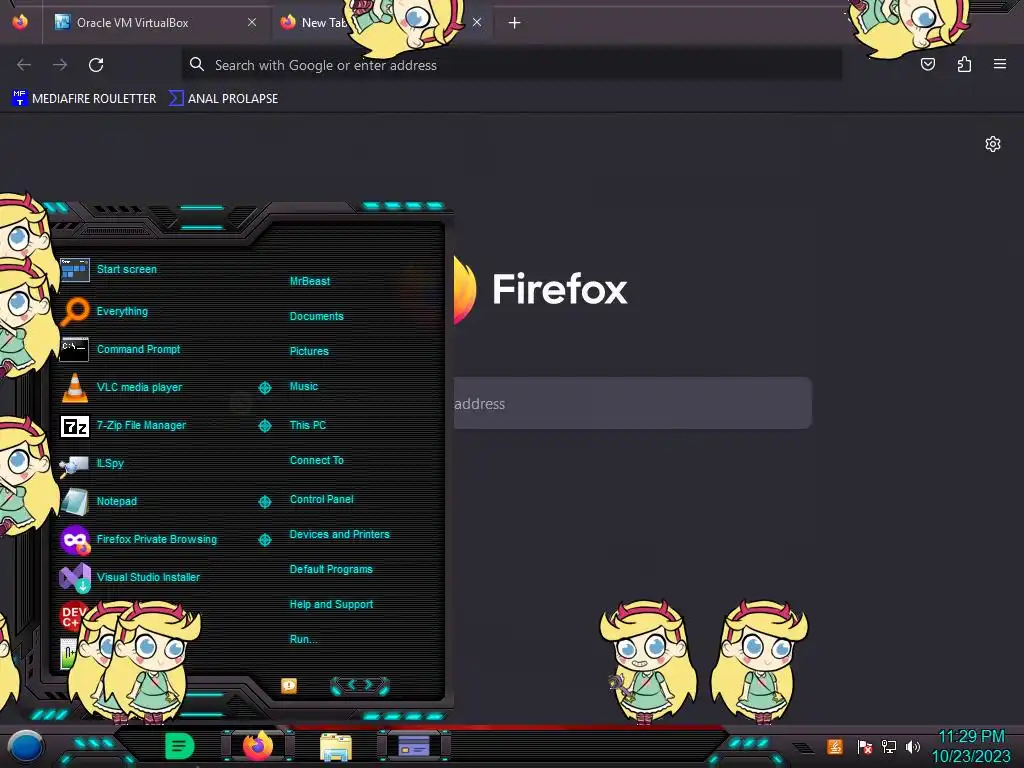
Task: Click the network status tray icon
Action: [889, 746]
